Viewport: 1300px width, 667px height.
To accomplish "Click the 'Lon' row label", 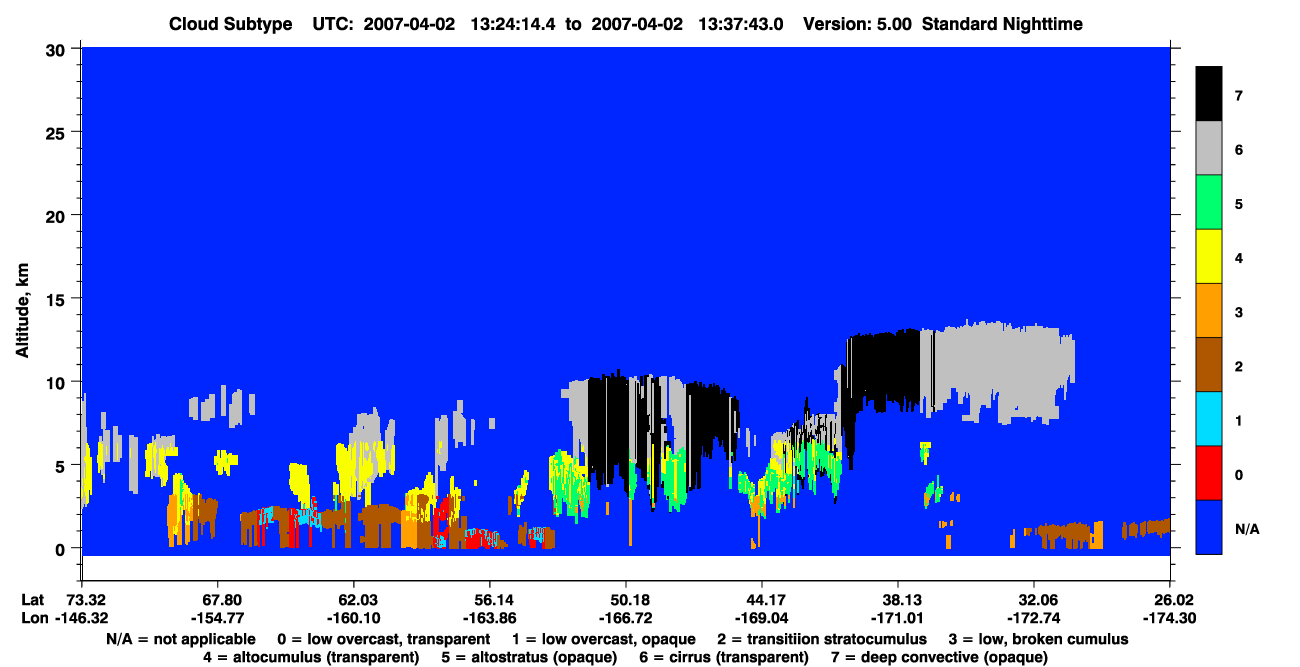I will 33,618.
